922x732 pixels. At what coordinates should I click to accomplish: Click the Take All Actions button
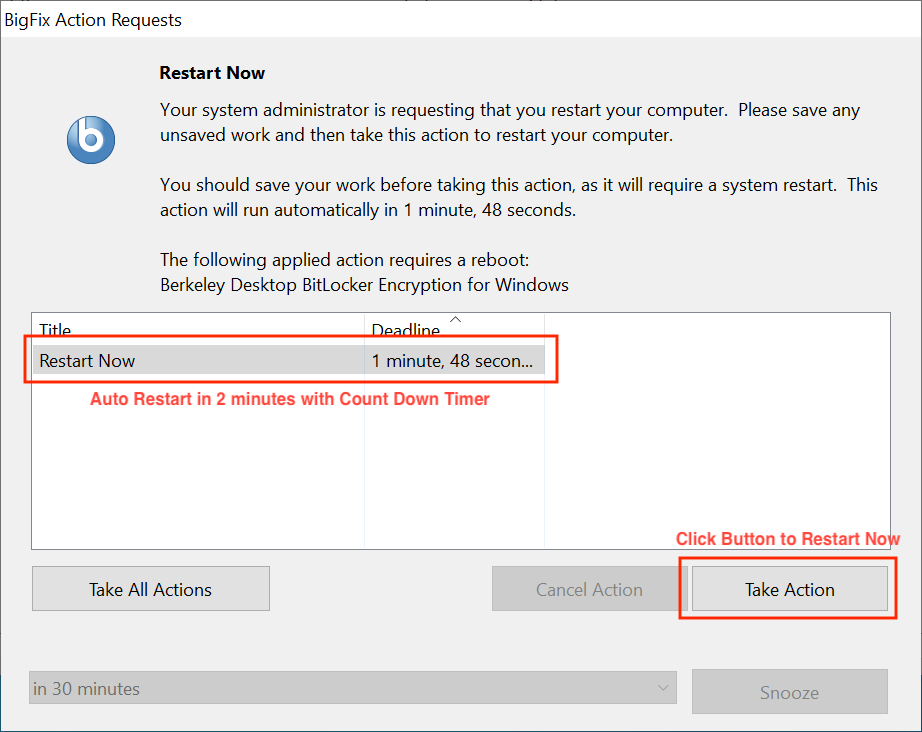click(150, 589)
